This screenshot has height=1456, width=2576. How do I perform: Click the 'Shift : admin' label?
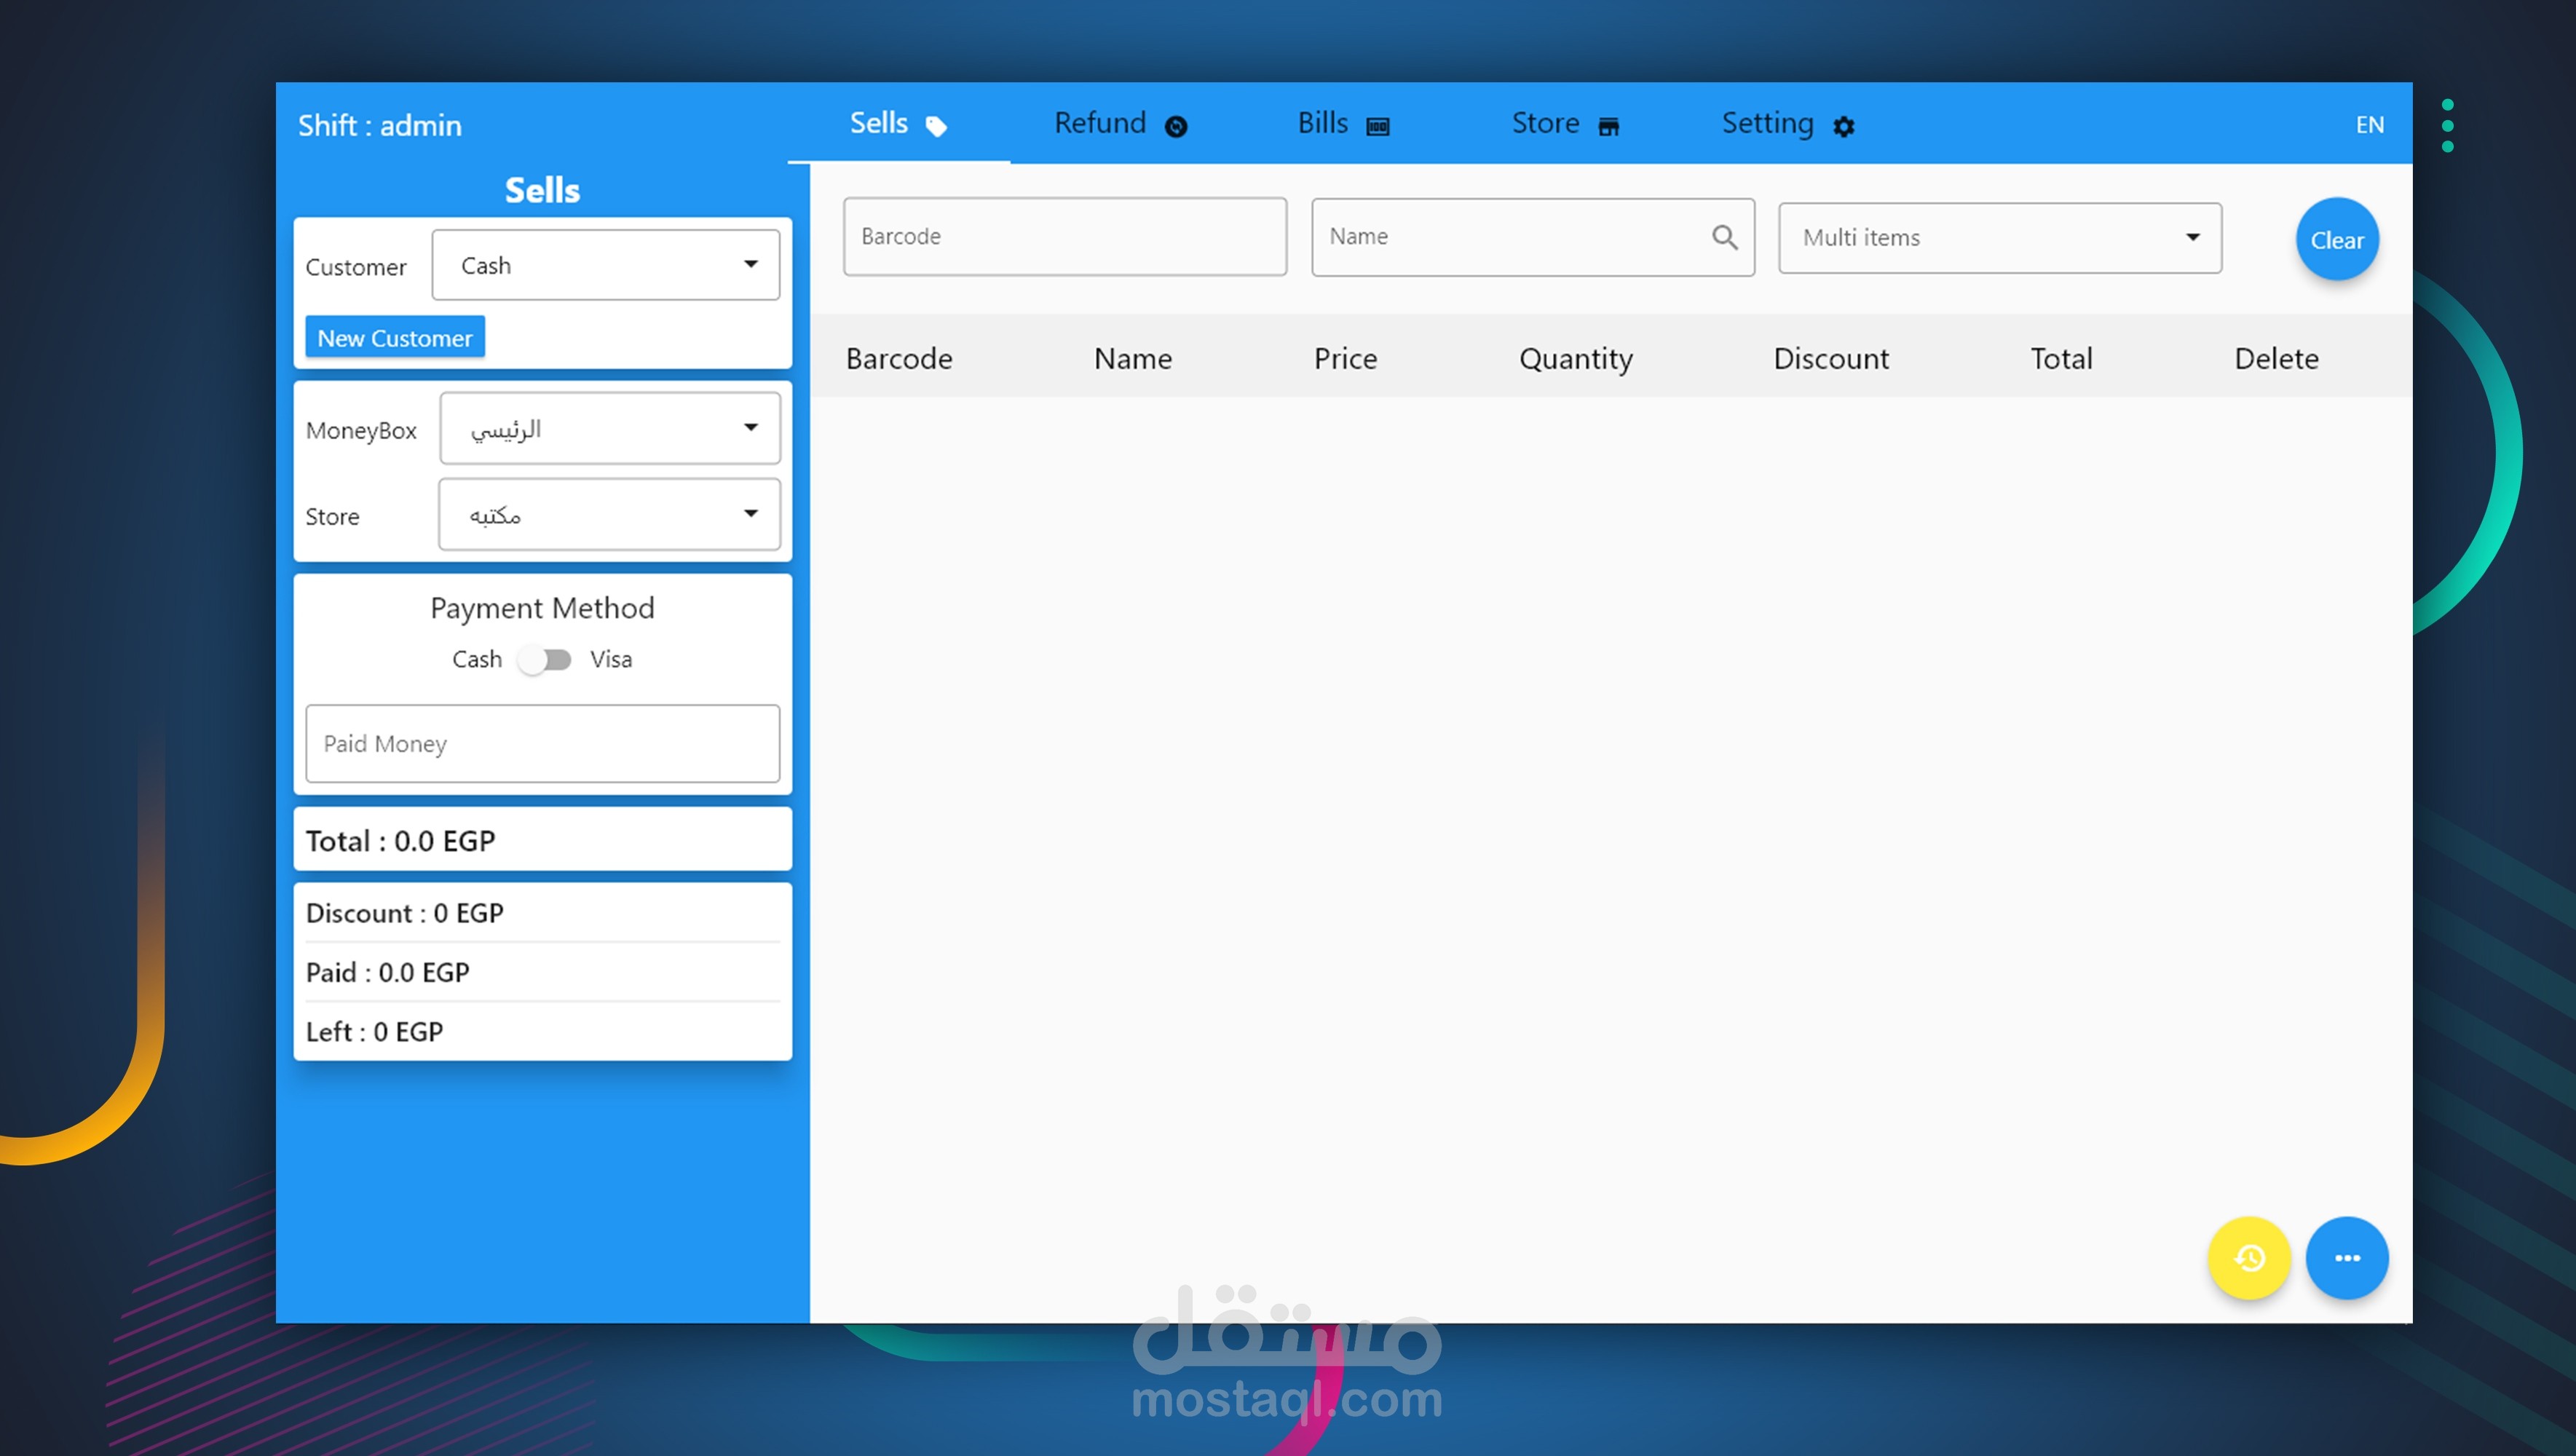coord(380,125)
